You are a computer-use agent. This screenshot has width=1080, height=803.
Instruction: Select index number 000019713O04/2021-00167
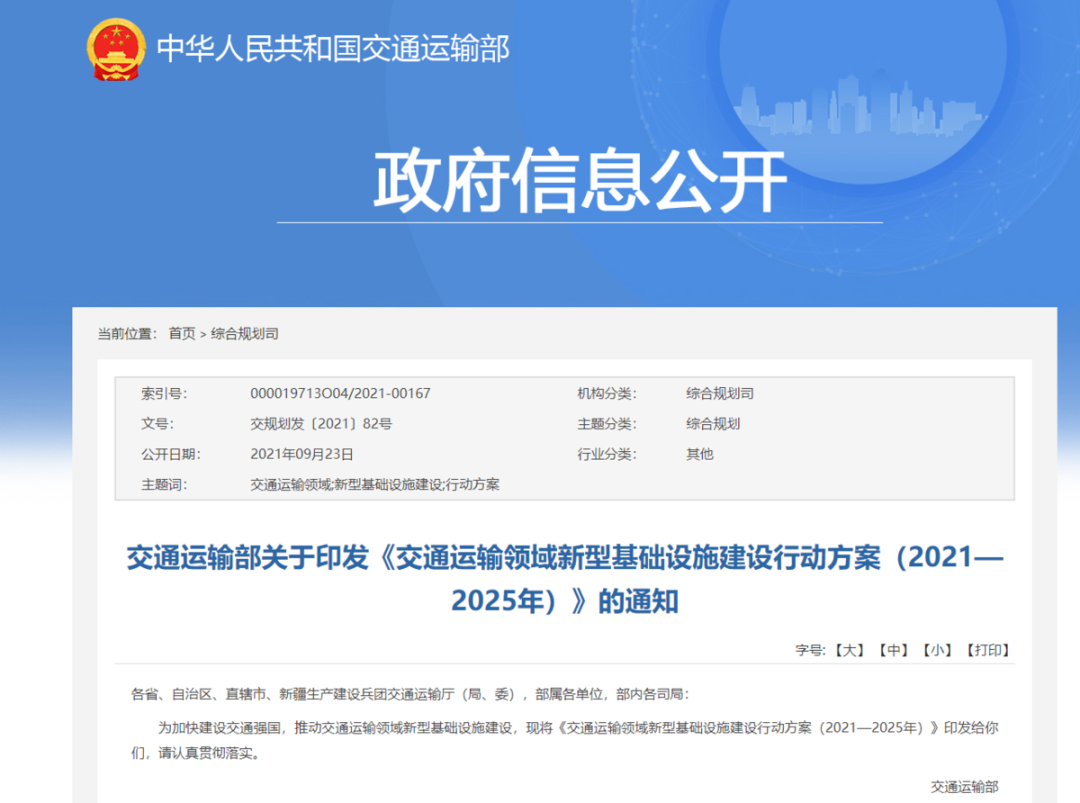click(340, 393)
